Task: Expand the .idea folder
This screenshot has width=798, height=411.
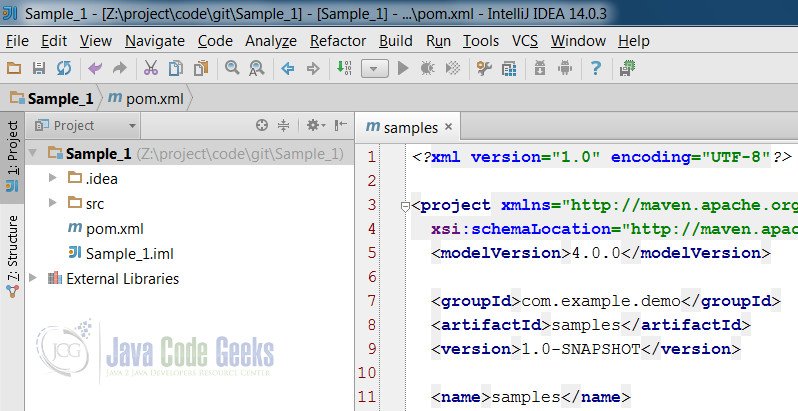Action: tap(52, 178)
